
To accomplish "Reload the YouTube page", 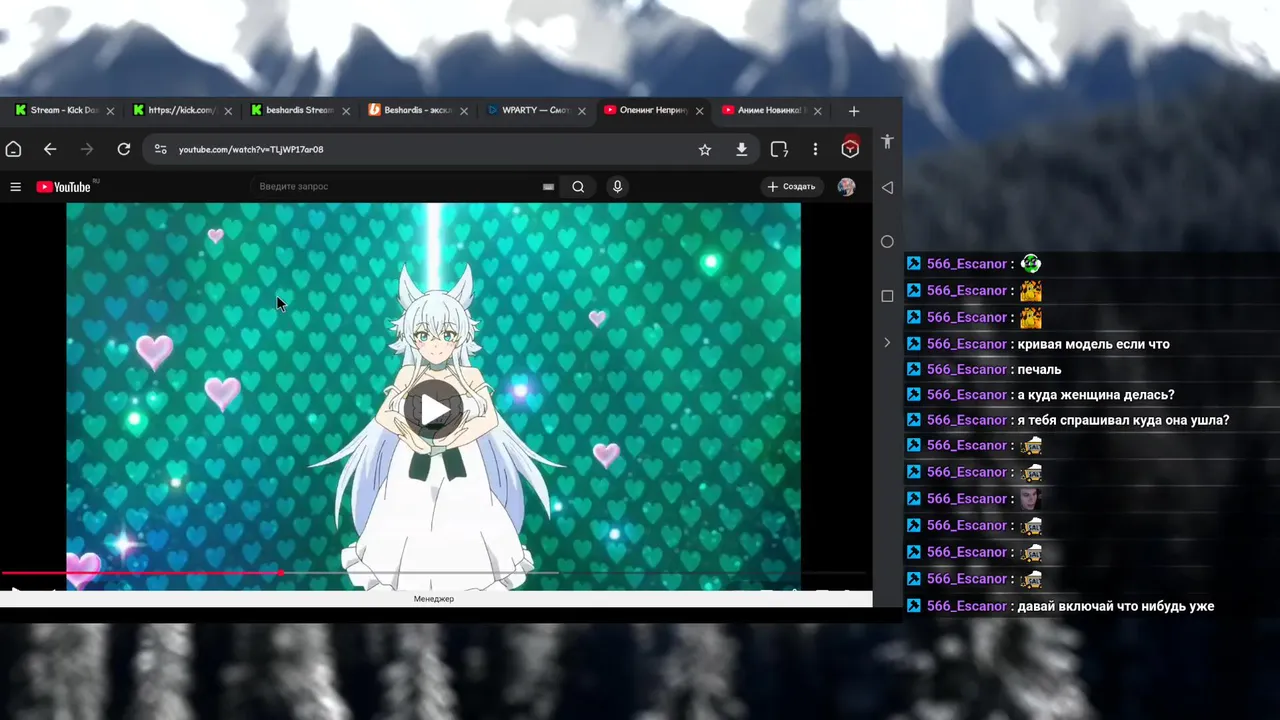I will [x=124, y=149].
